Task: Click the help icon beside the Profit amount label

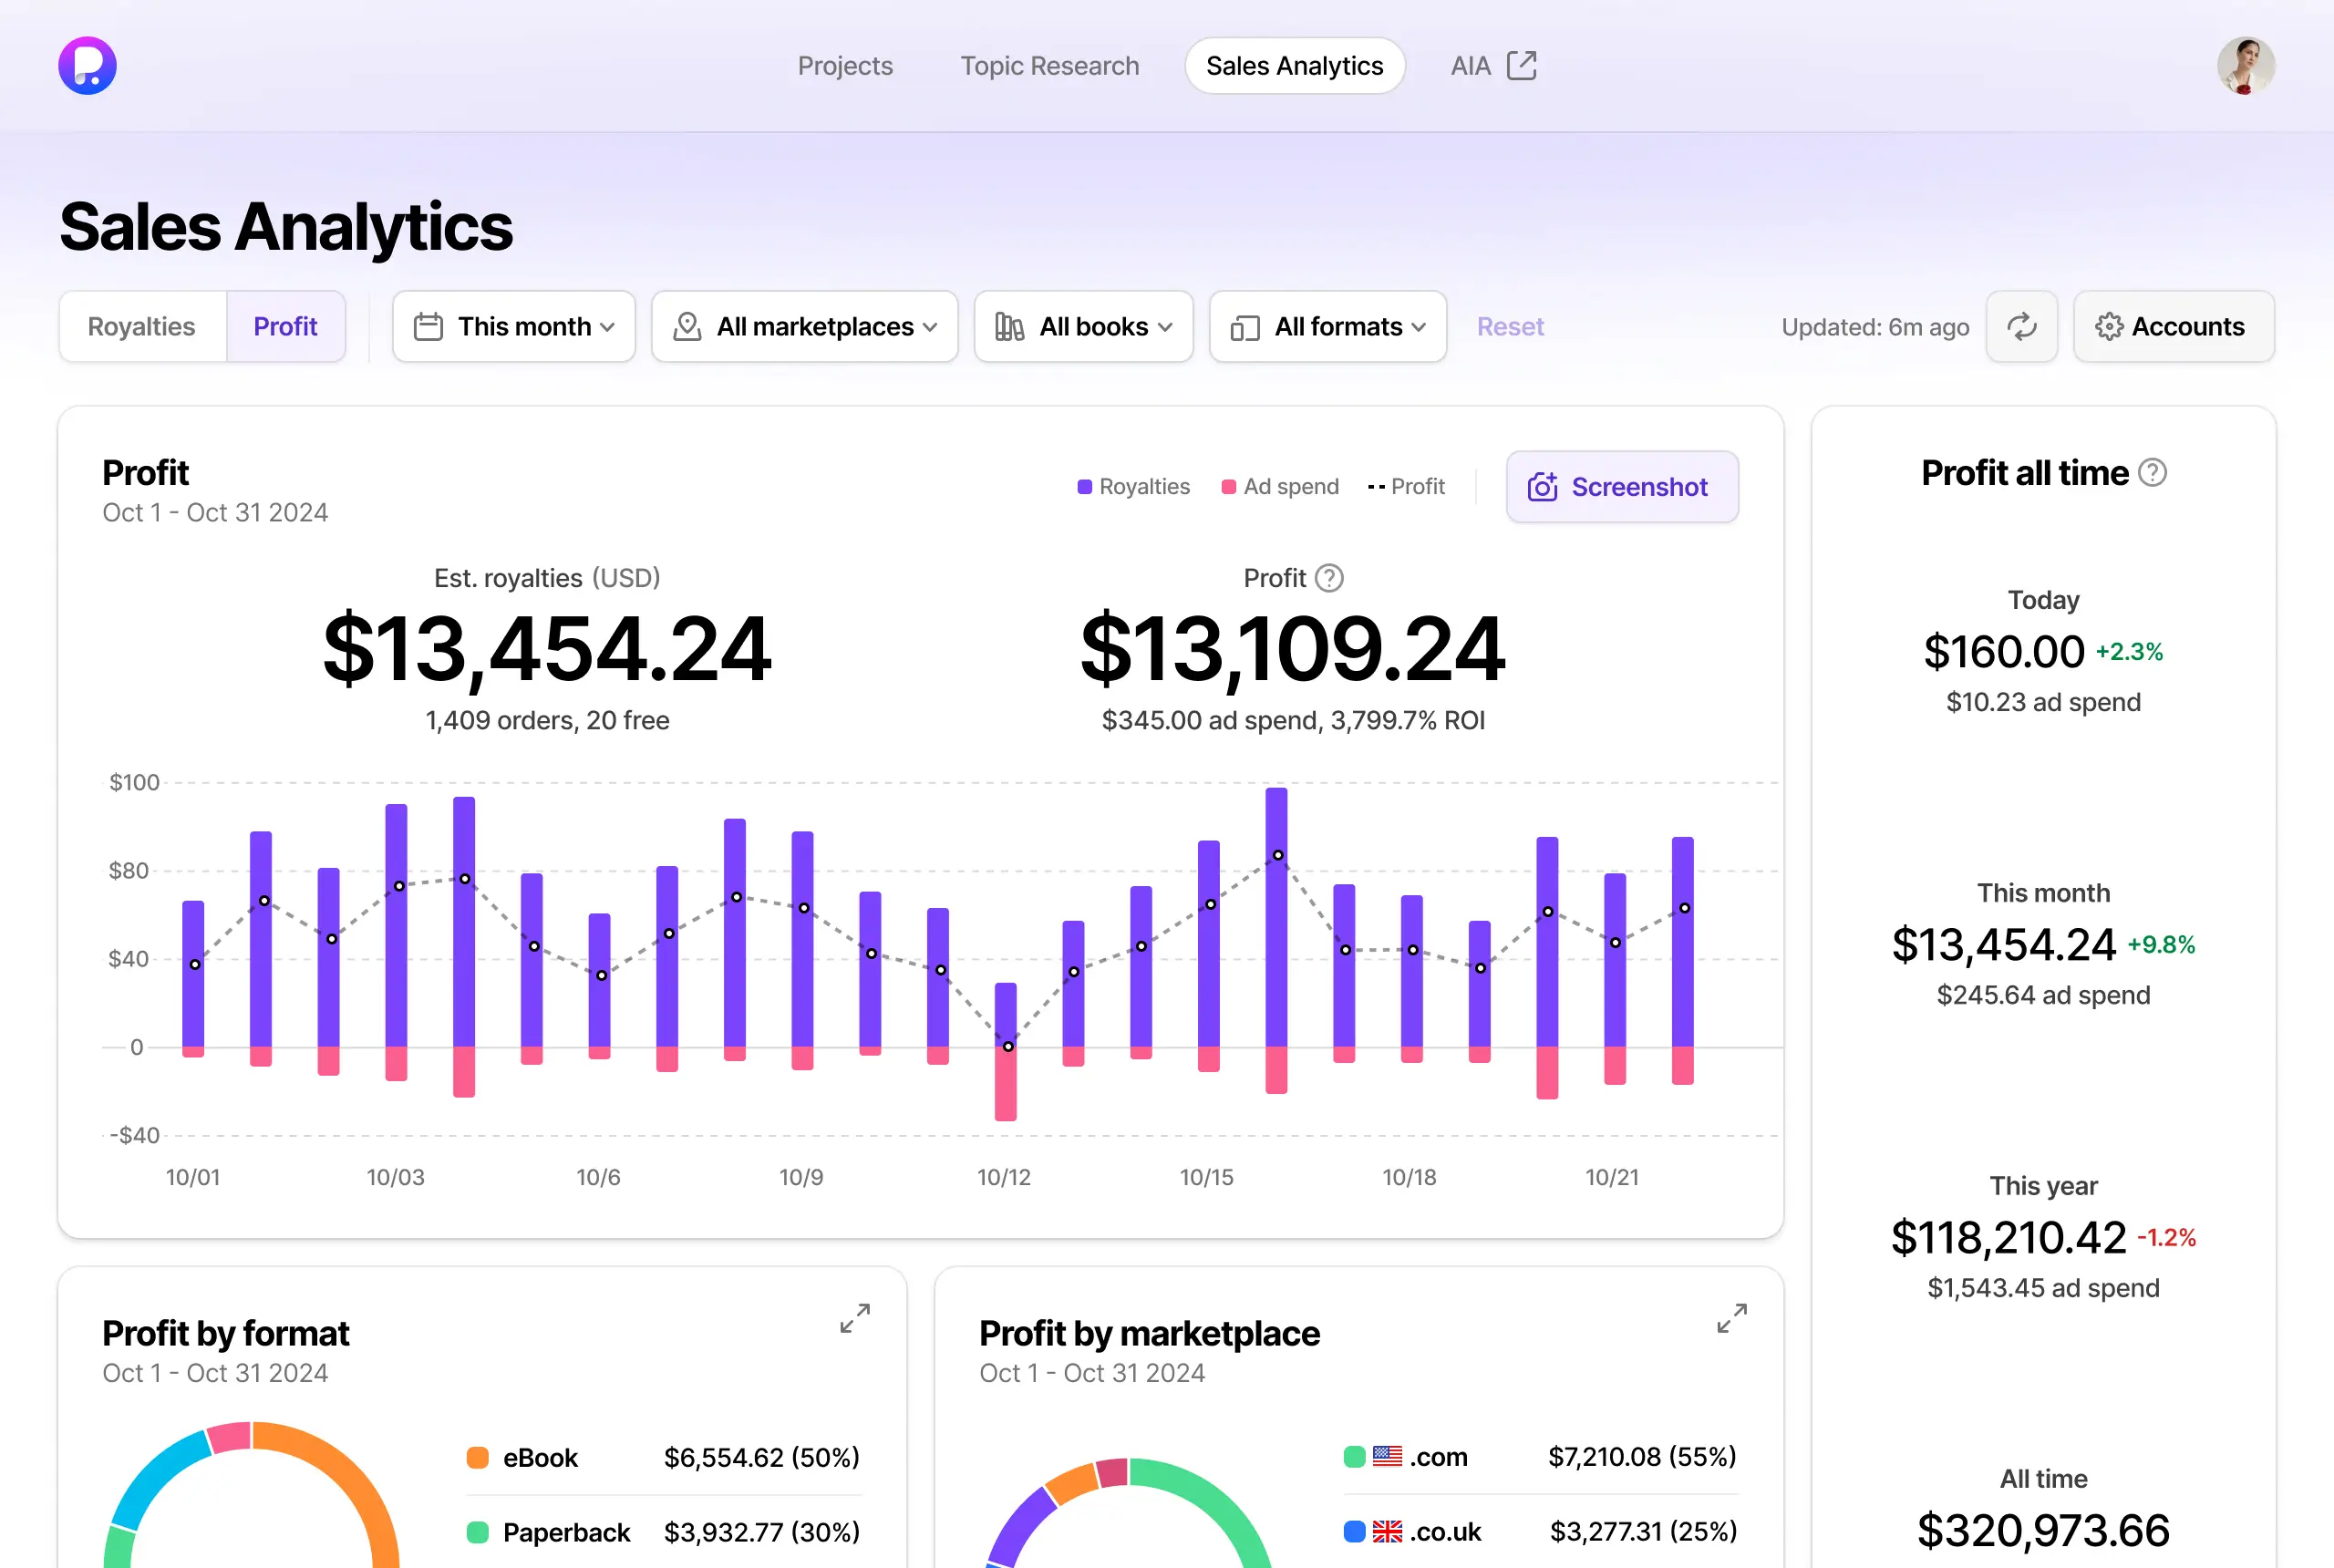Action: [1329, 578]
